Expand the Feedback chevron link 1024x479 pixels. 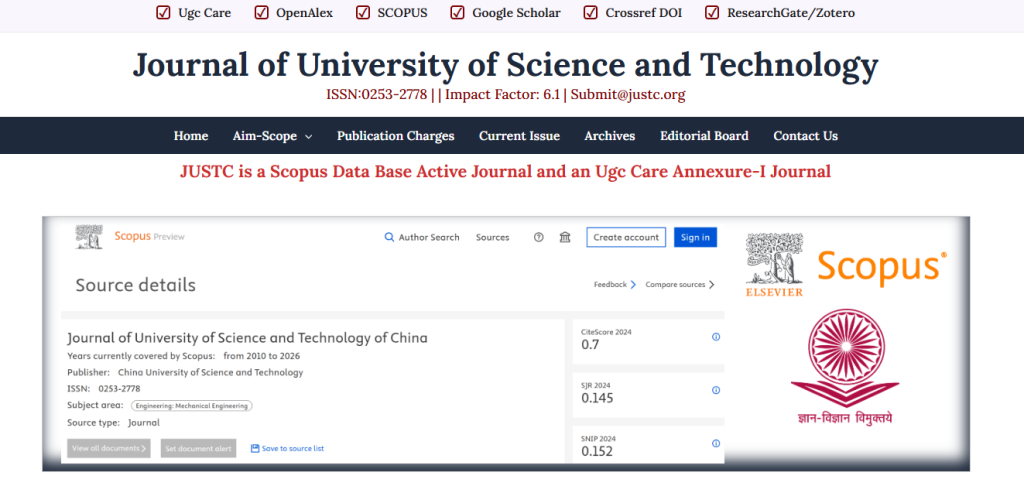(615, 284)
